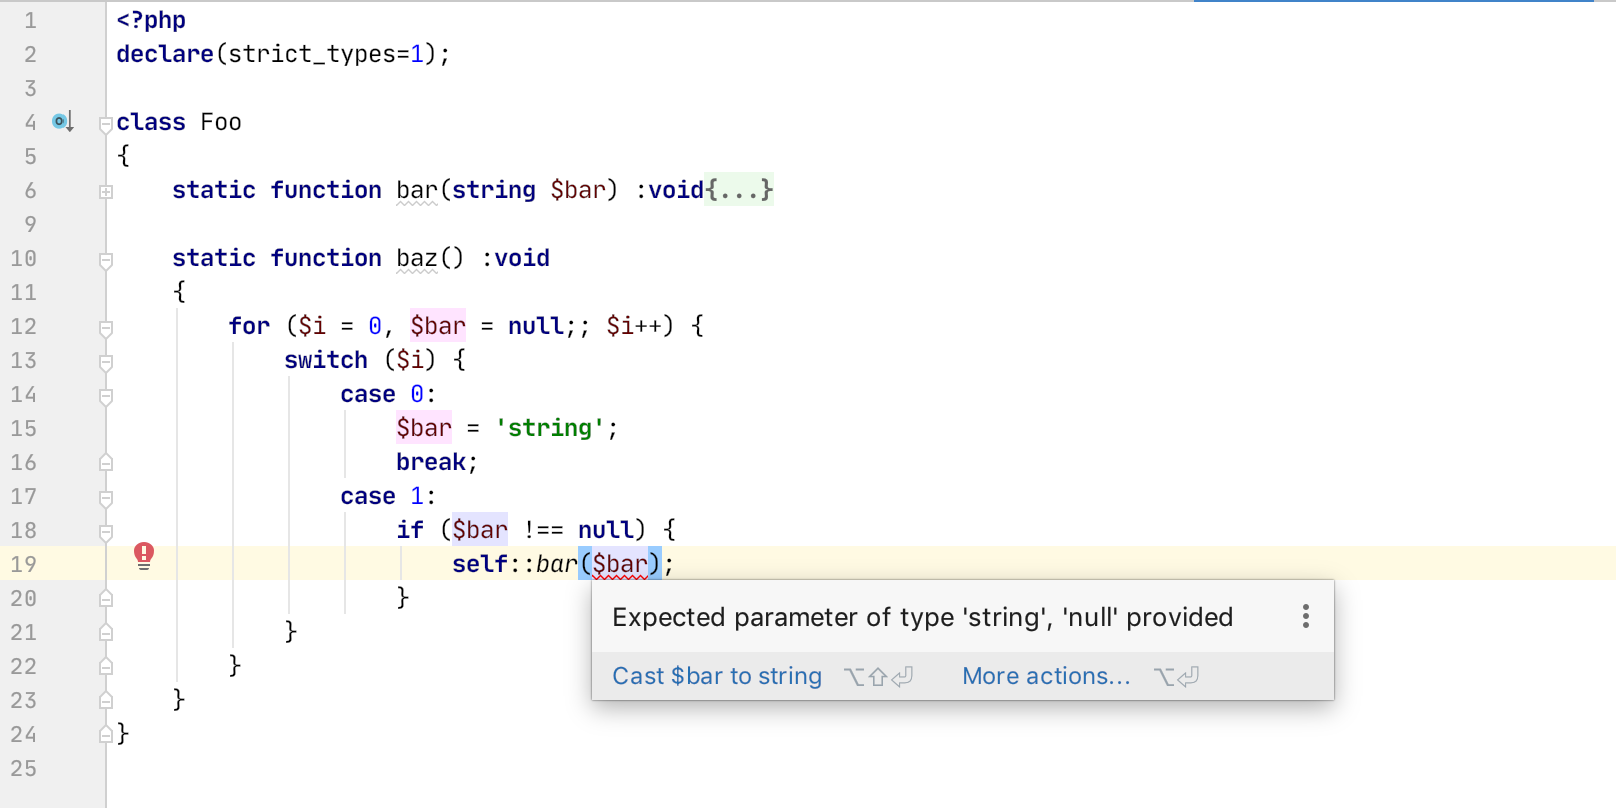Click the <?php opening tag

point(151,20)
